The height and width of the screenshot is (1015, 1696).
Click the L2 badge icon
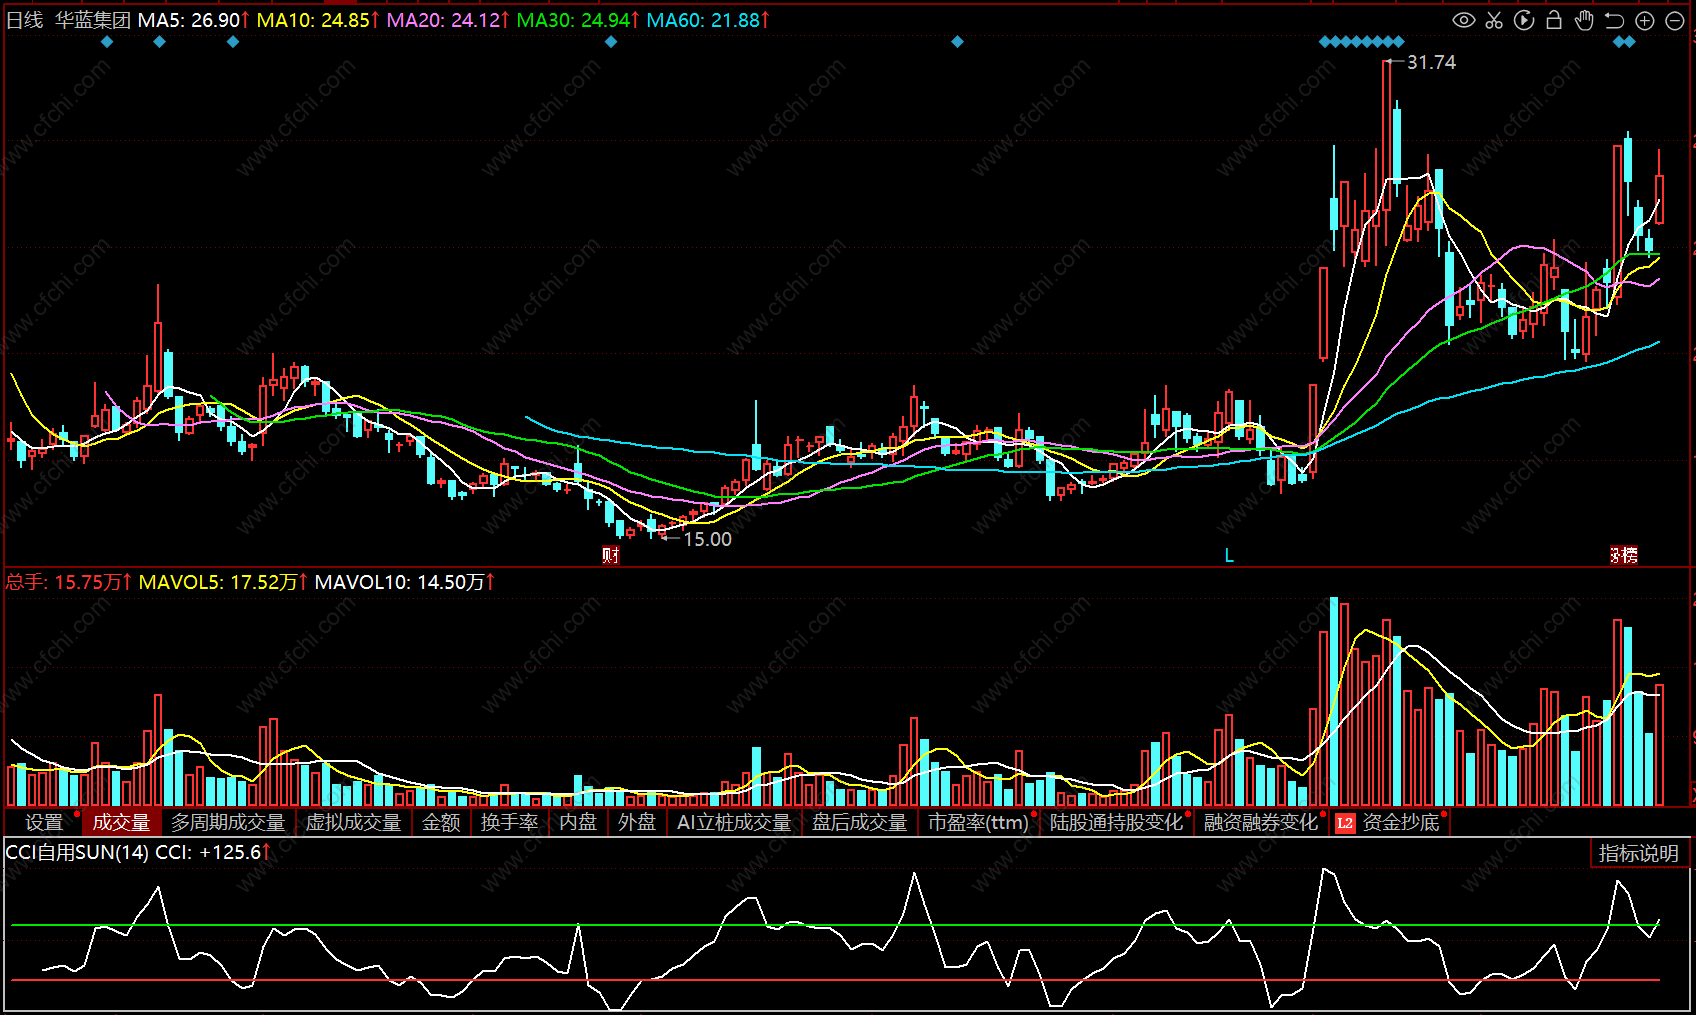pos(1345,823)
